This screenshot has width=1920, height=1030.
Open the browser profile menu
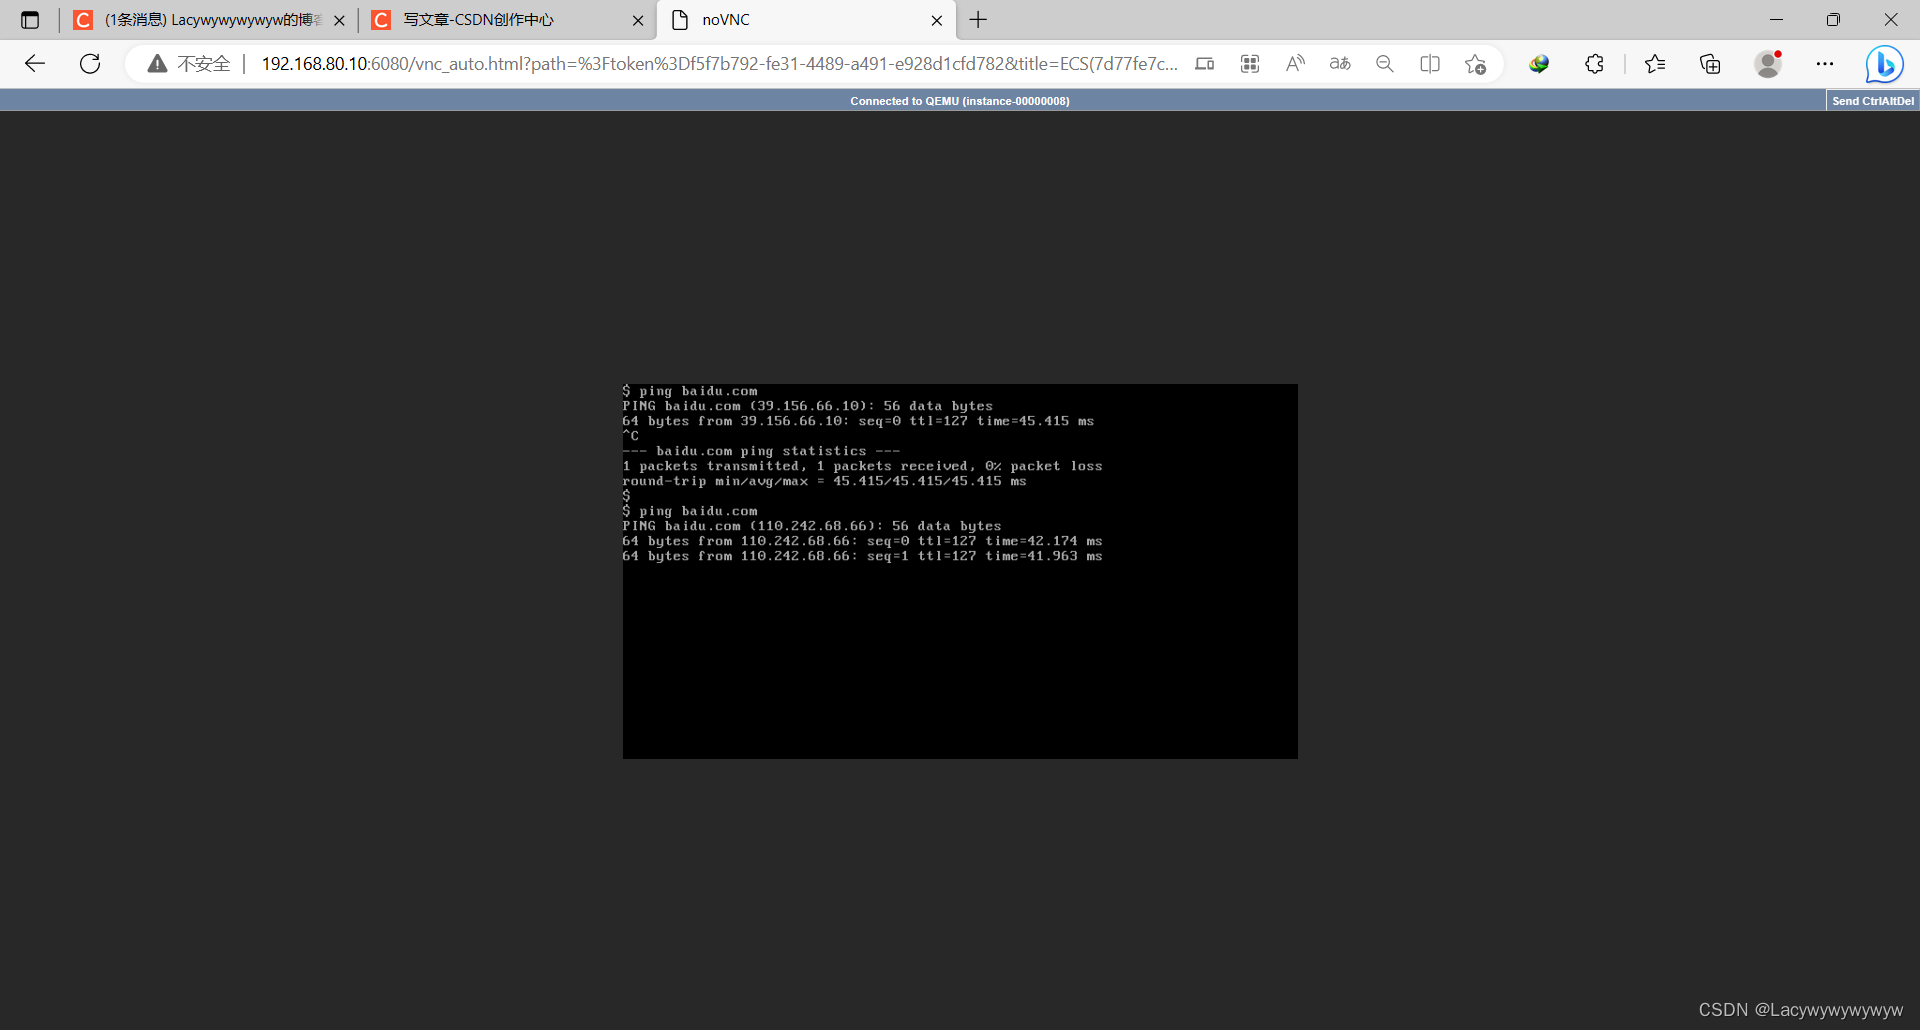click(x=1768, y=63)
